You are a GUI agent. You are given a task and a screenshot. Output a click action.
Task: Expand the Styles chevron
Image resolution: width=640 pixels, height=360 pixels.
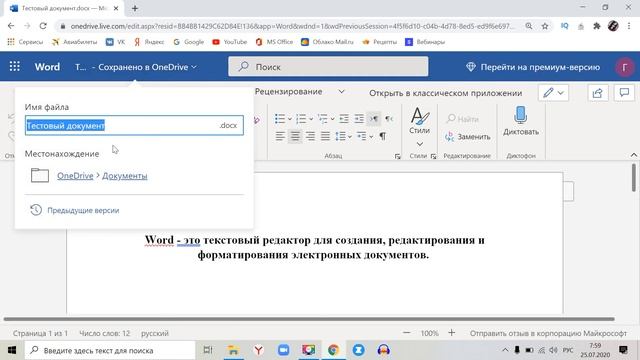click(x=420, y=144)
